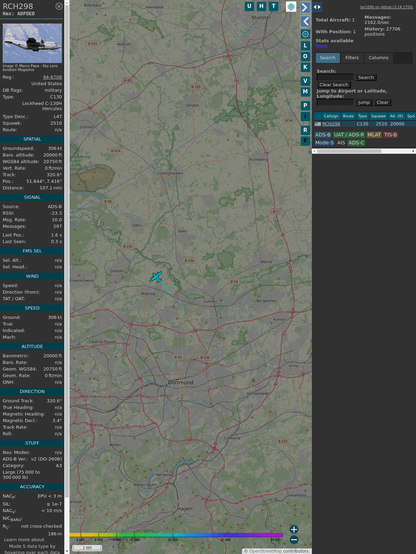Open the map layer switcher icon
Image resolution: width=416 pixels, height=554 pixels.
pos(291,6)
